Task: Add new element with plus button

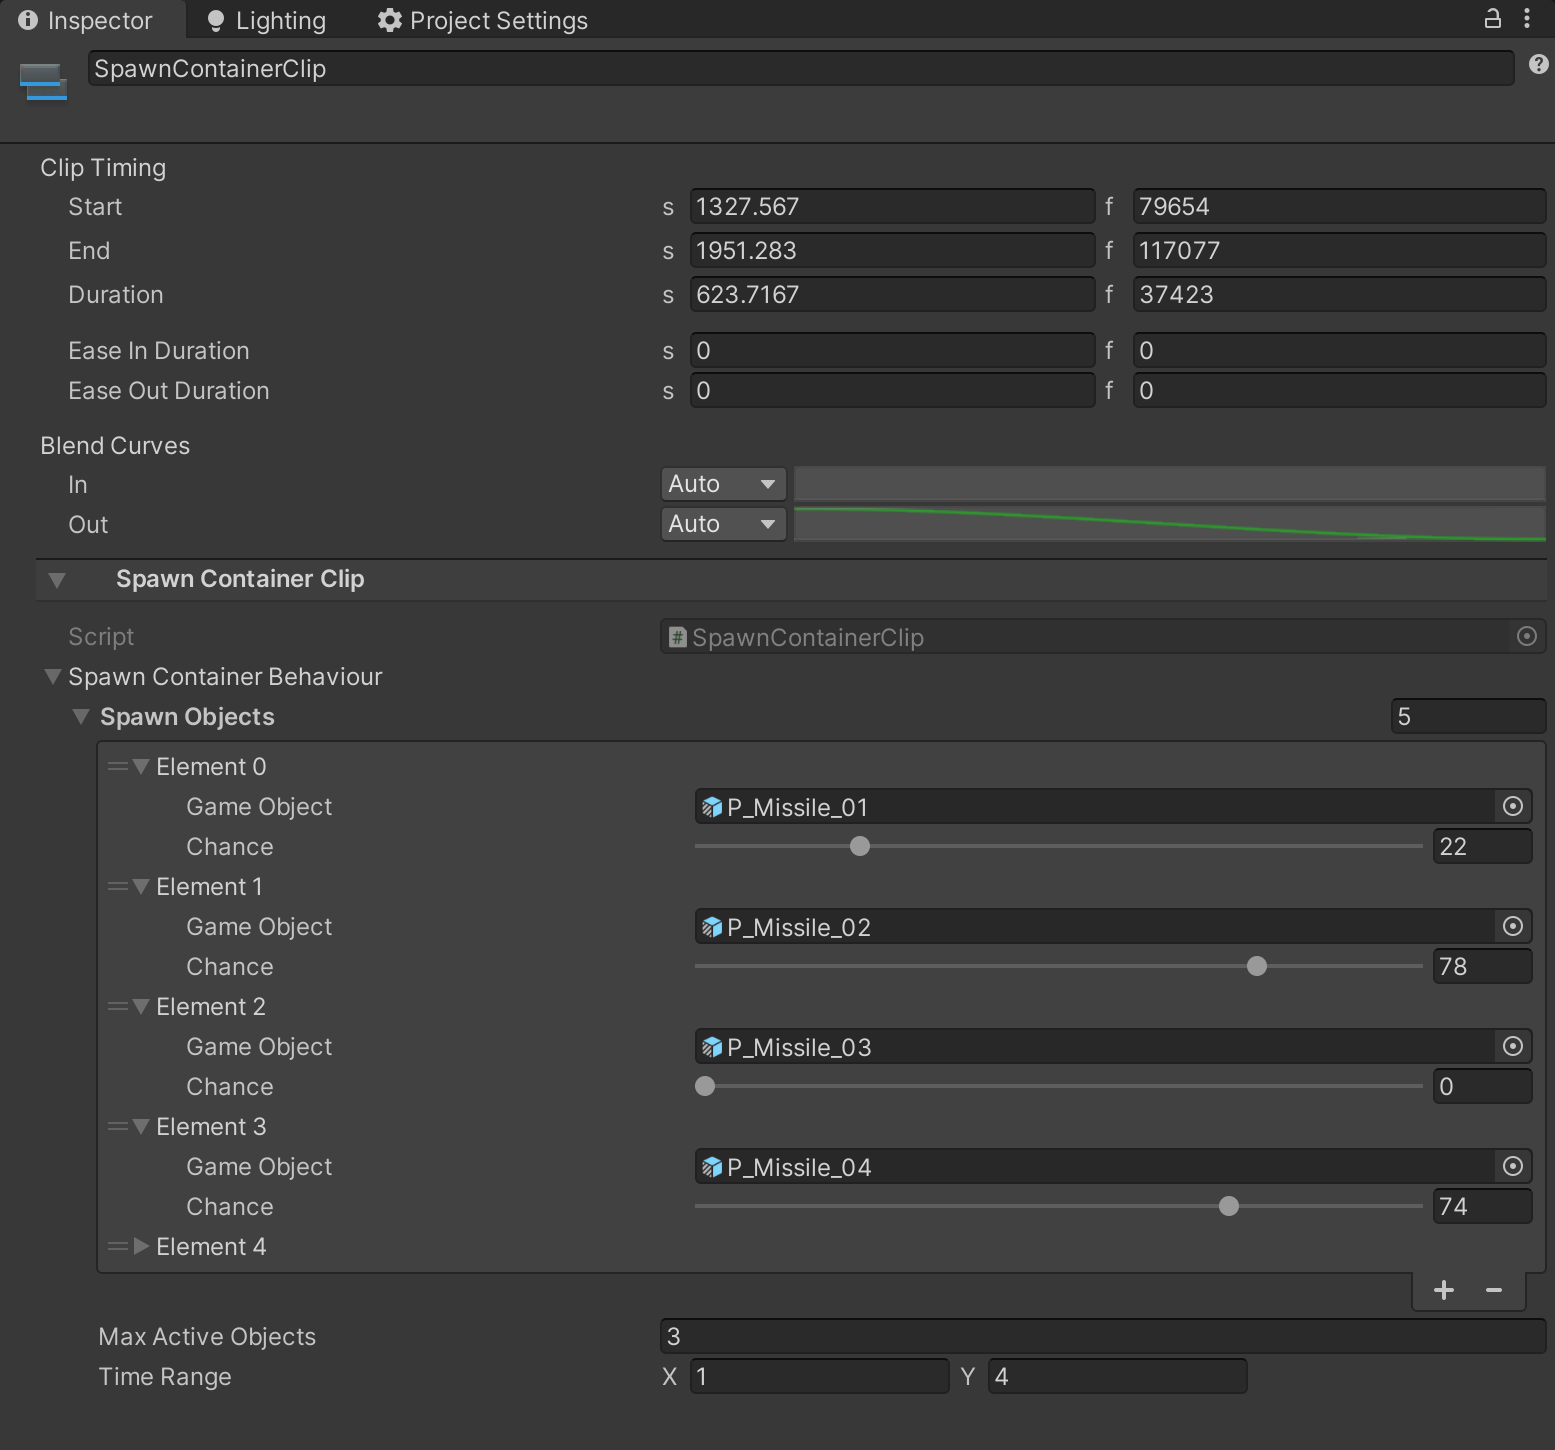Action: click(1443, 1290)
